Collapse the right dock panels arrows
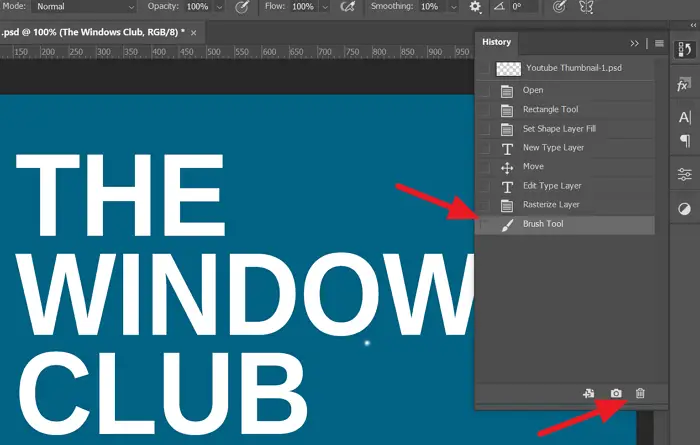The height and width of the screenshot is (445, 700). 693,25
